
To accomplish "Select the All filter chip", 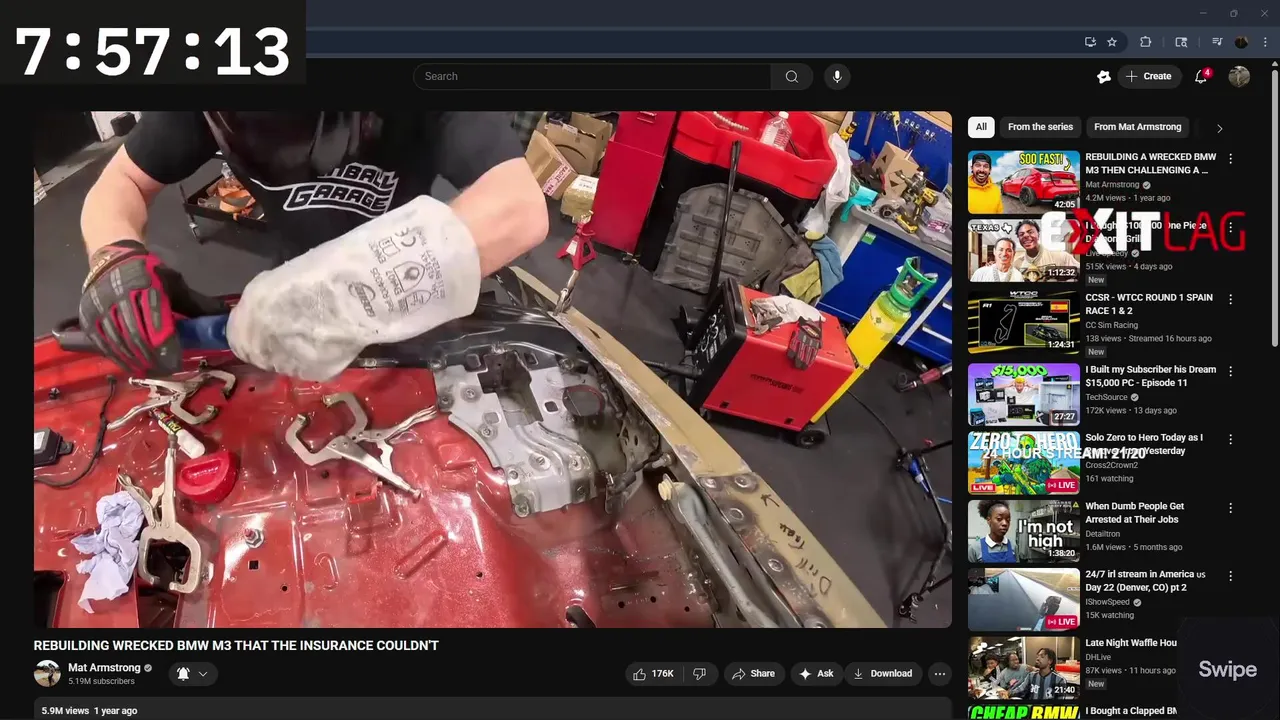I will (x=981, y=127).
